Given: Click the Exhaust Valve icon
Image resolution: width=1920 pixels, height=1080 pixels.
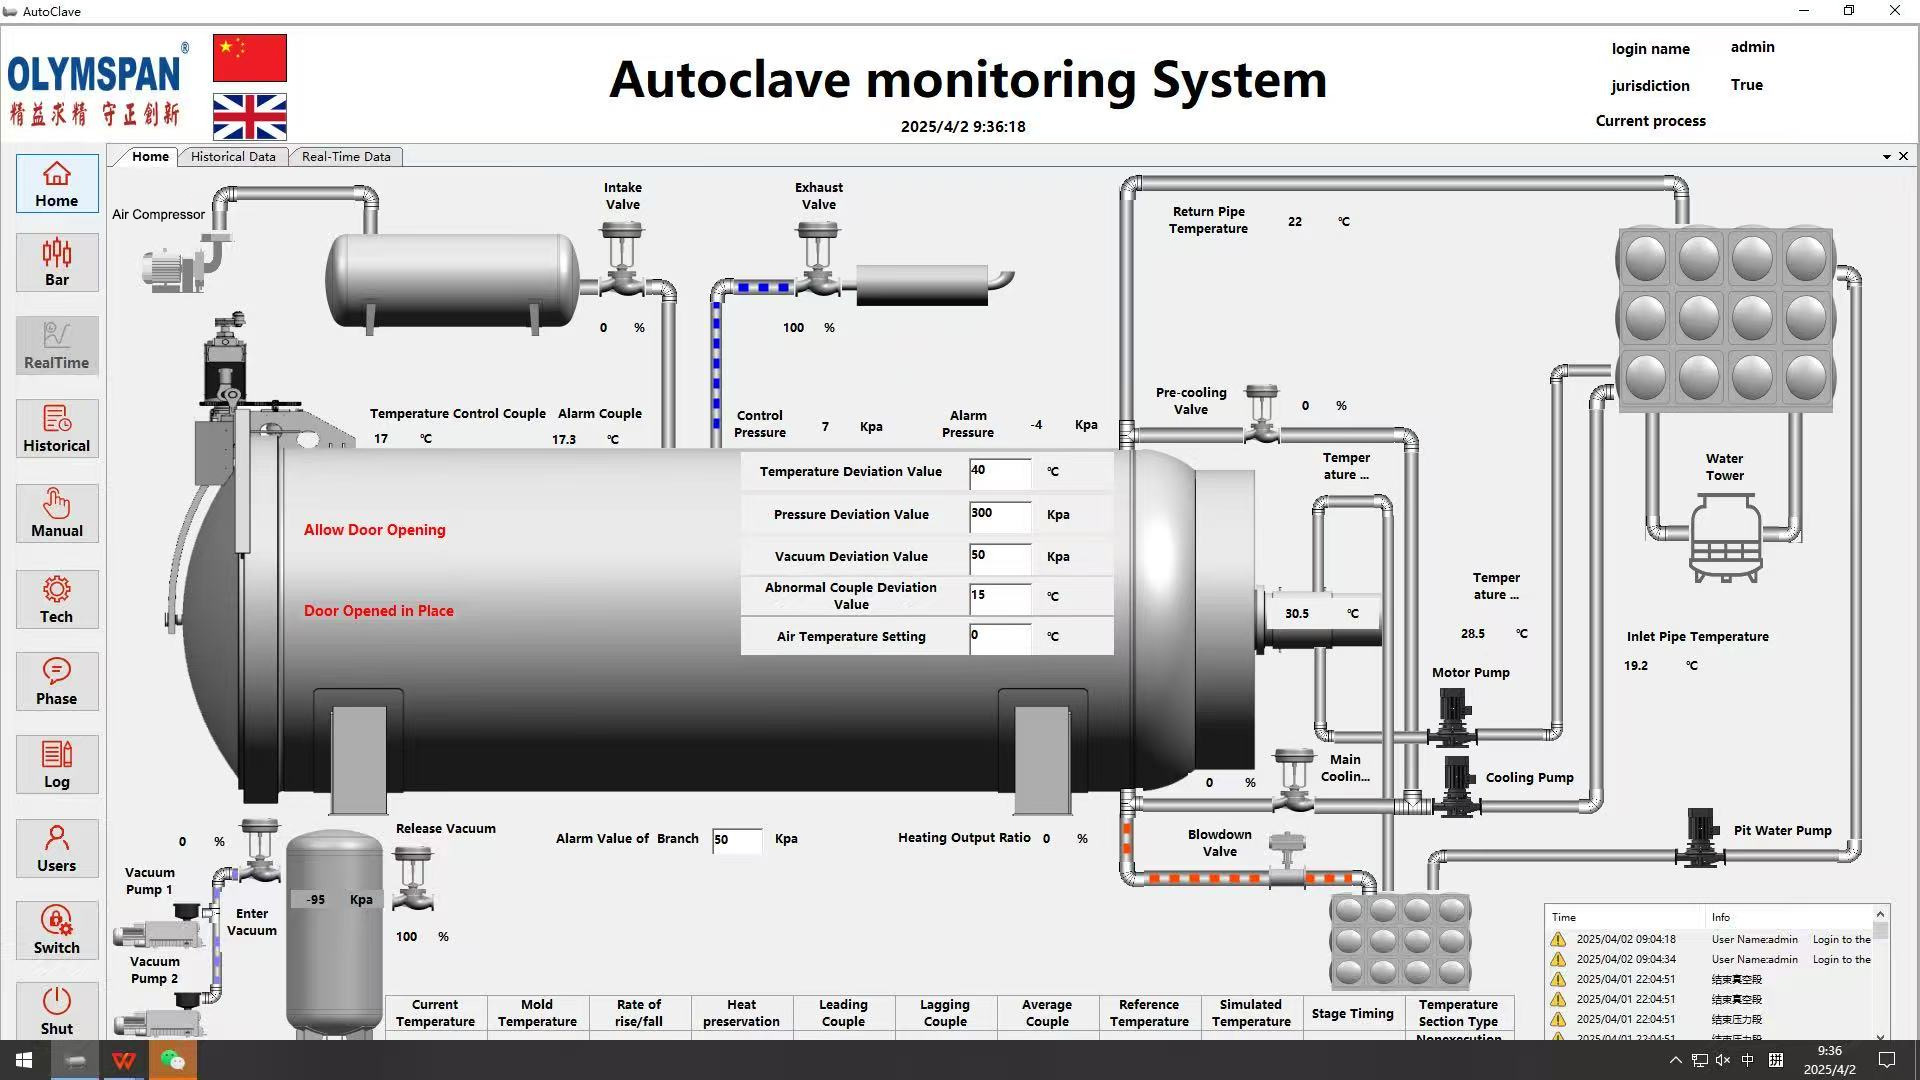Looking at the screenshot, I should coord(818,259).
